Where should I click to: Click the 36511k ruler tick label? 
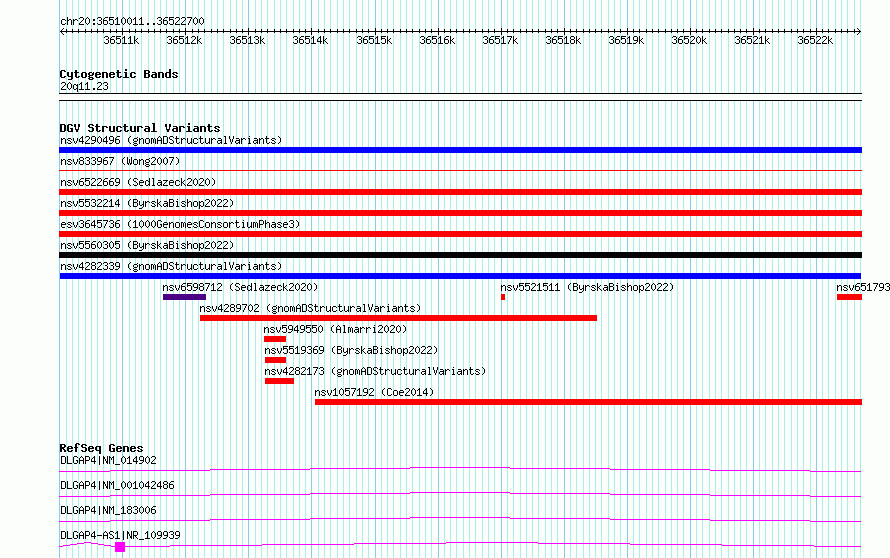click(121, 40)
